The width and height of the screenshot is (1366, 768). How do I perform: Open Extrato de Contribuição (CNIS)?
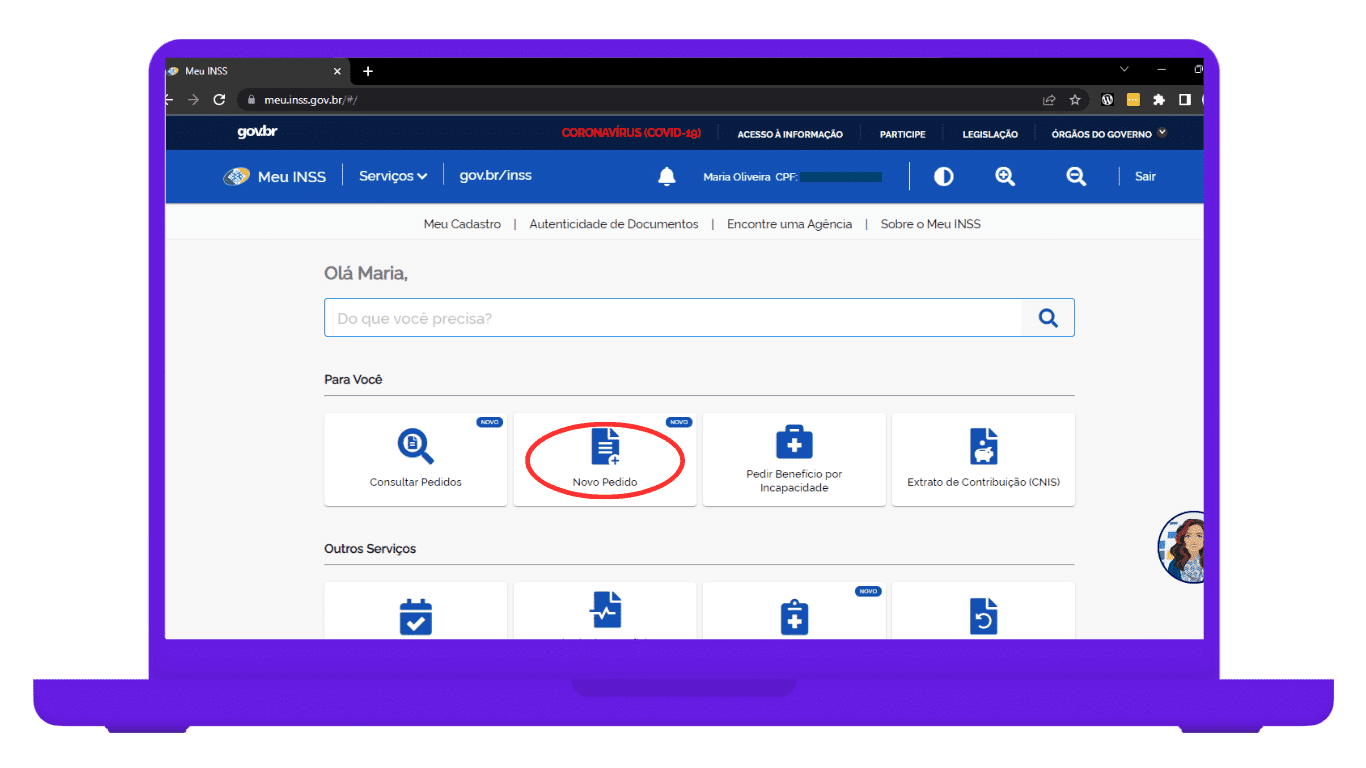click(983, 459)
